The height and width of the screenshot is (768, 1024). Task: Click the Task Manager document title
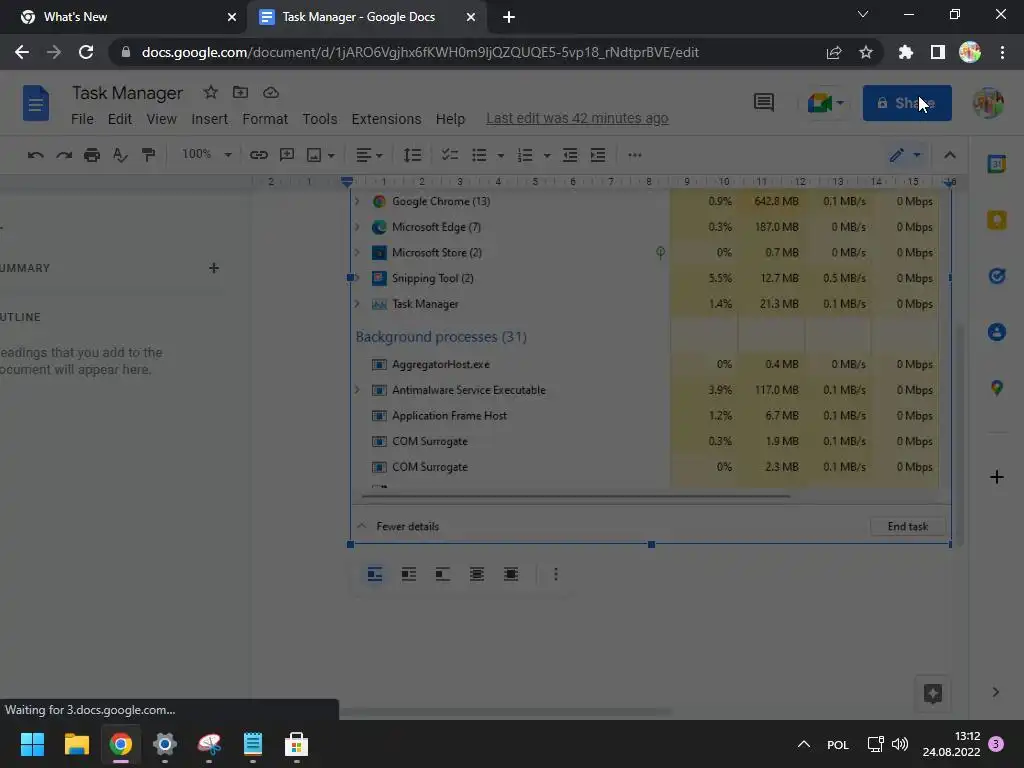click(x=127, y=93)
